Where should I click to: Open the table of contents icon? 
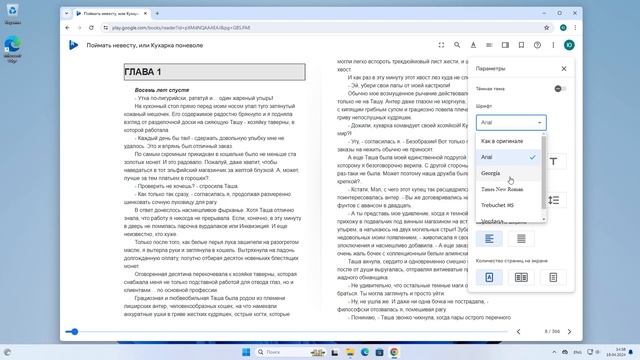click(x=489, y=45)
